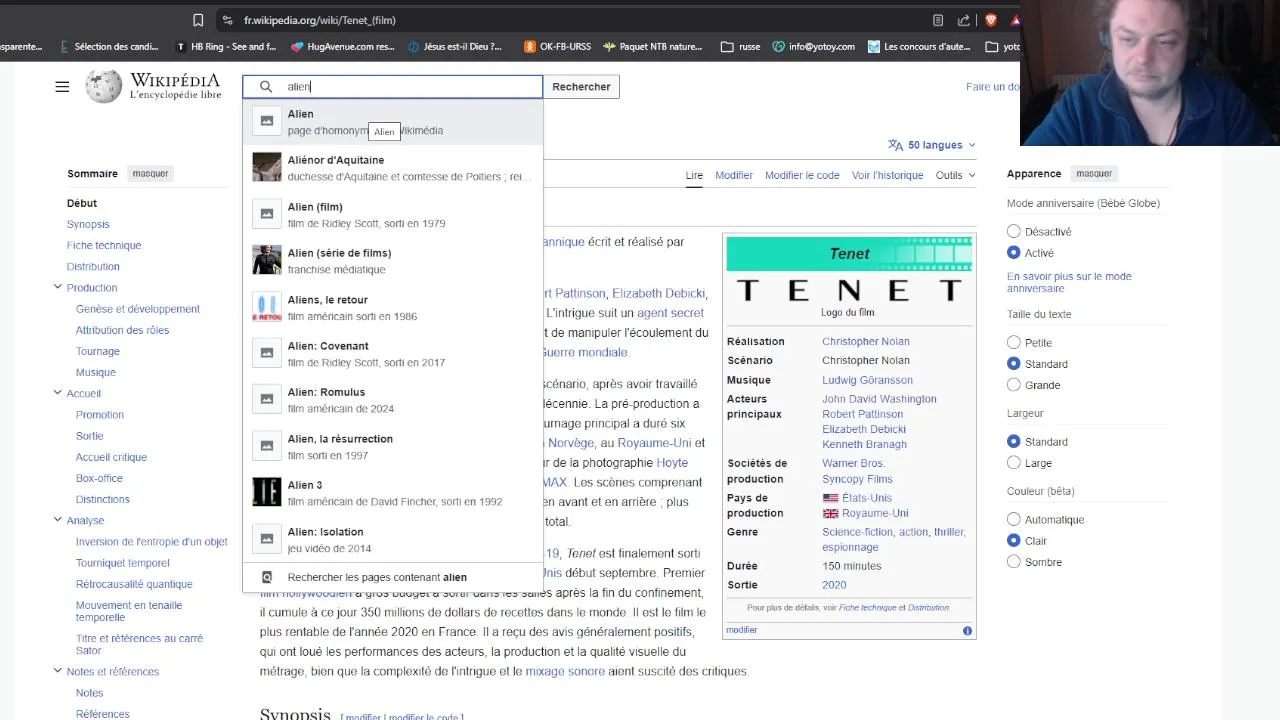Go to Synopsis in the Sommaire
Image resolution: width=1280 pixels, height=720 pixels.
[88, 224]
